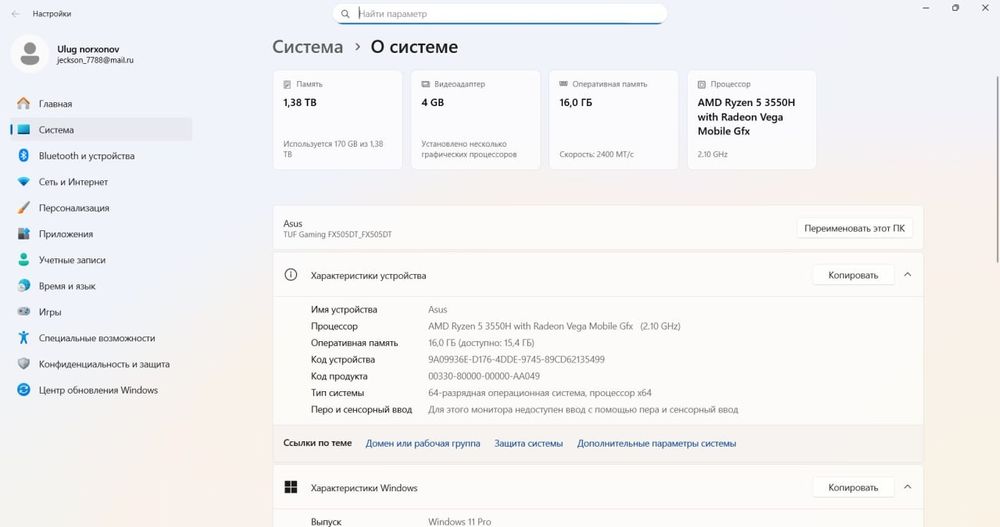Click the user profile avatar picture

point(29,54)
